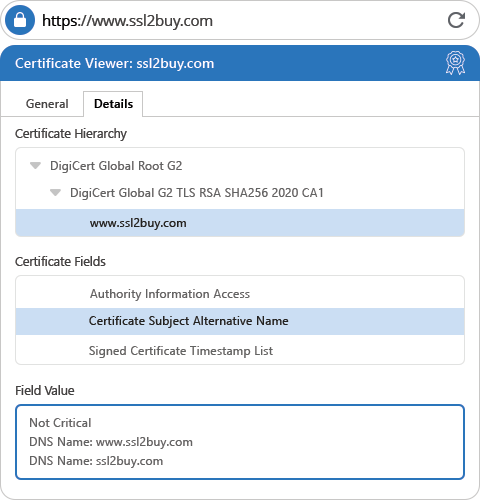Switch to the General tab
Screen dimensions: 480x500
[47, 104]
